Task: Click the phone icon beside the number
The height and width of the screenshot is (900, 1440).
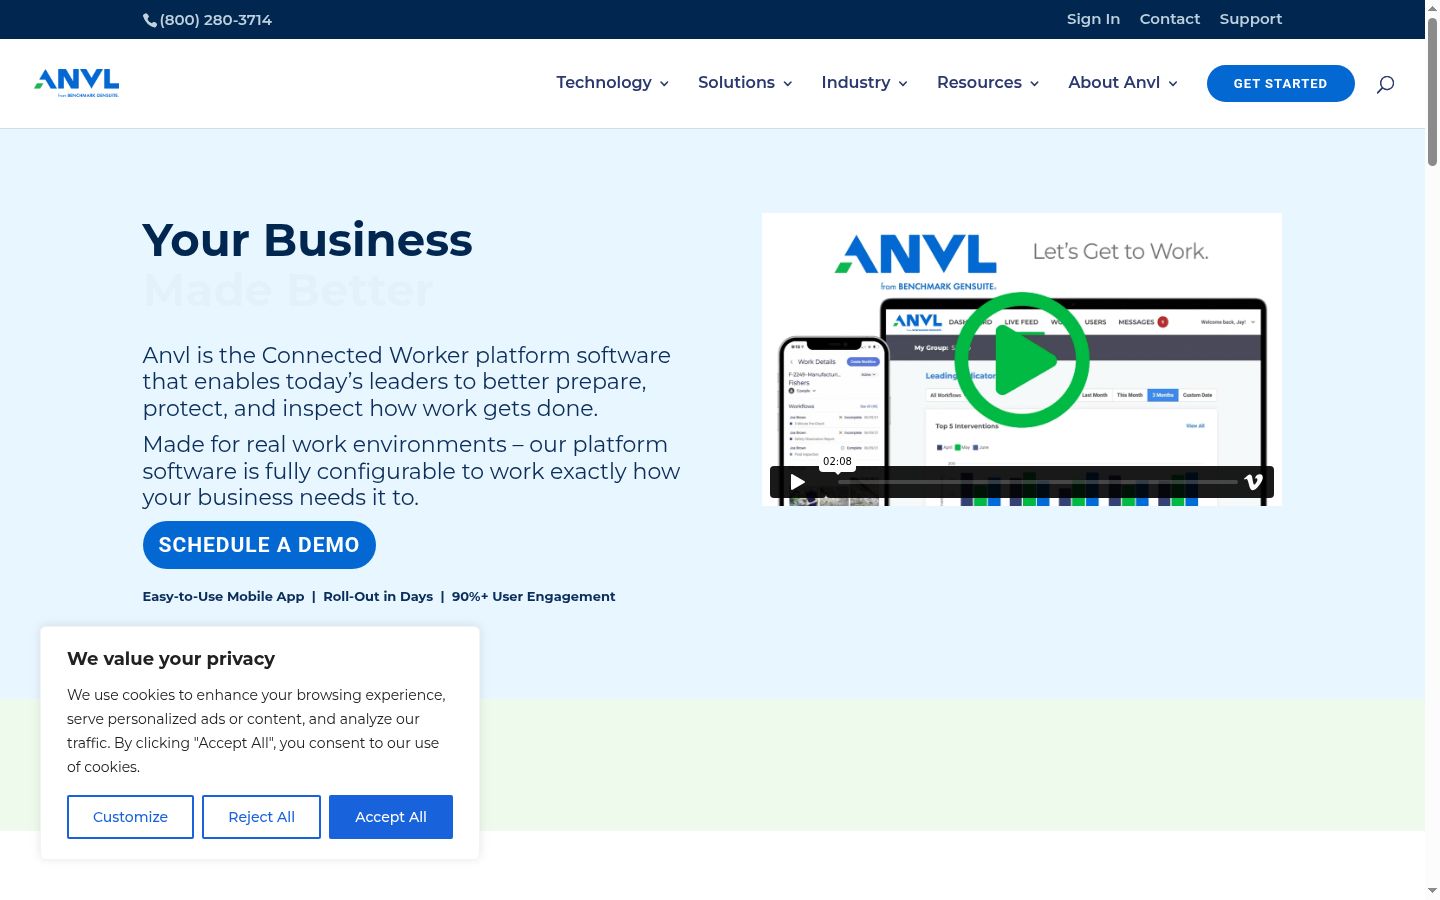Action: click(150, 20)
